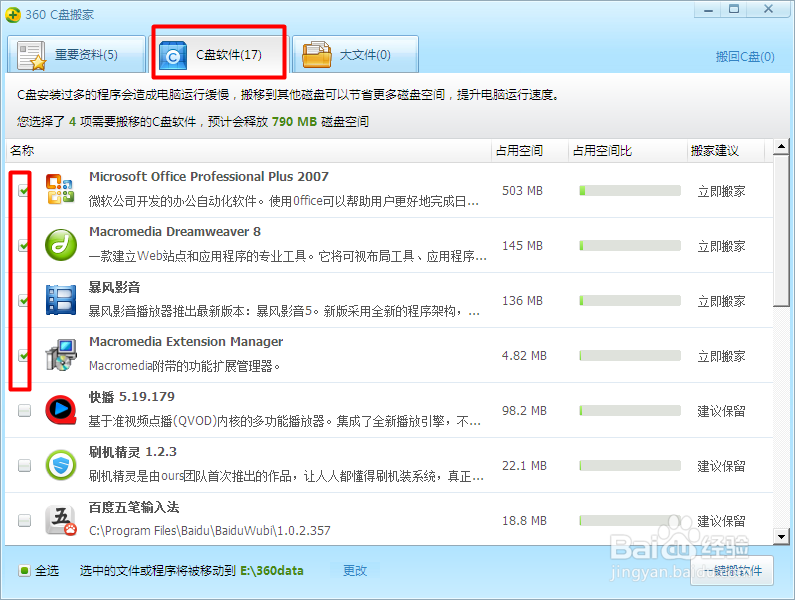This screenshot has width=795, height=600.
Task: Select the C盘软件(17) tab
Action: (x=219, y=54)
